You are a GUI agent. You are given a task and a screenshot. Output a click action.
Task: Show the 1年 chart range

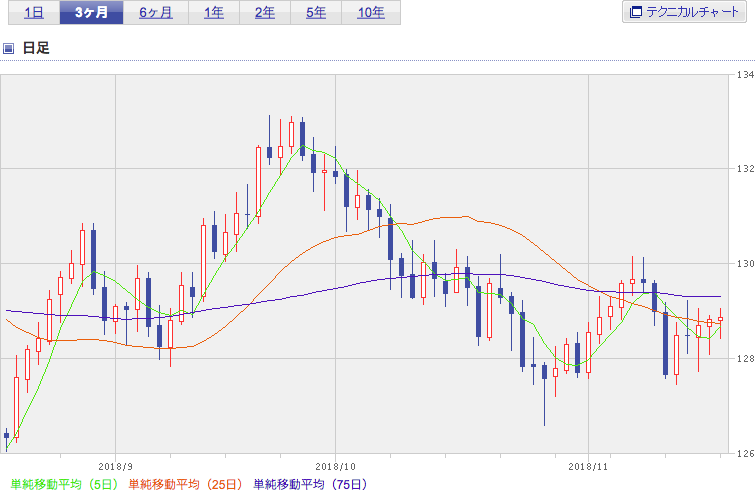tap(214, 13)
